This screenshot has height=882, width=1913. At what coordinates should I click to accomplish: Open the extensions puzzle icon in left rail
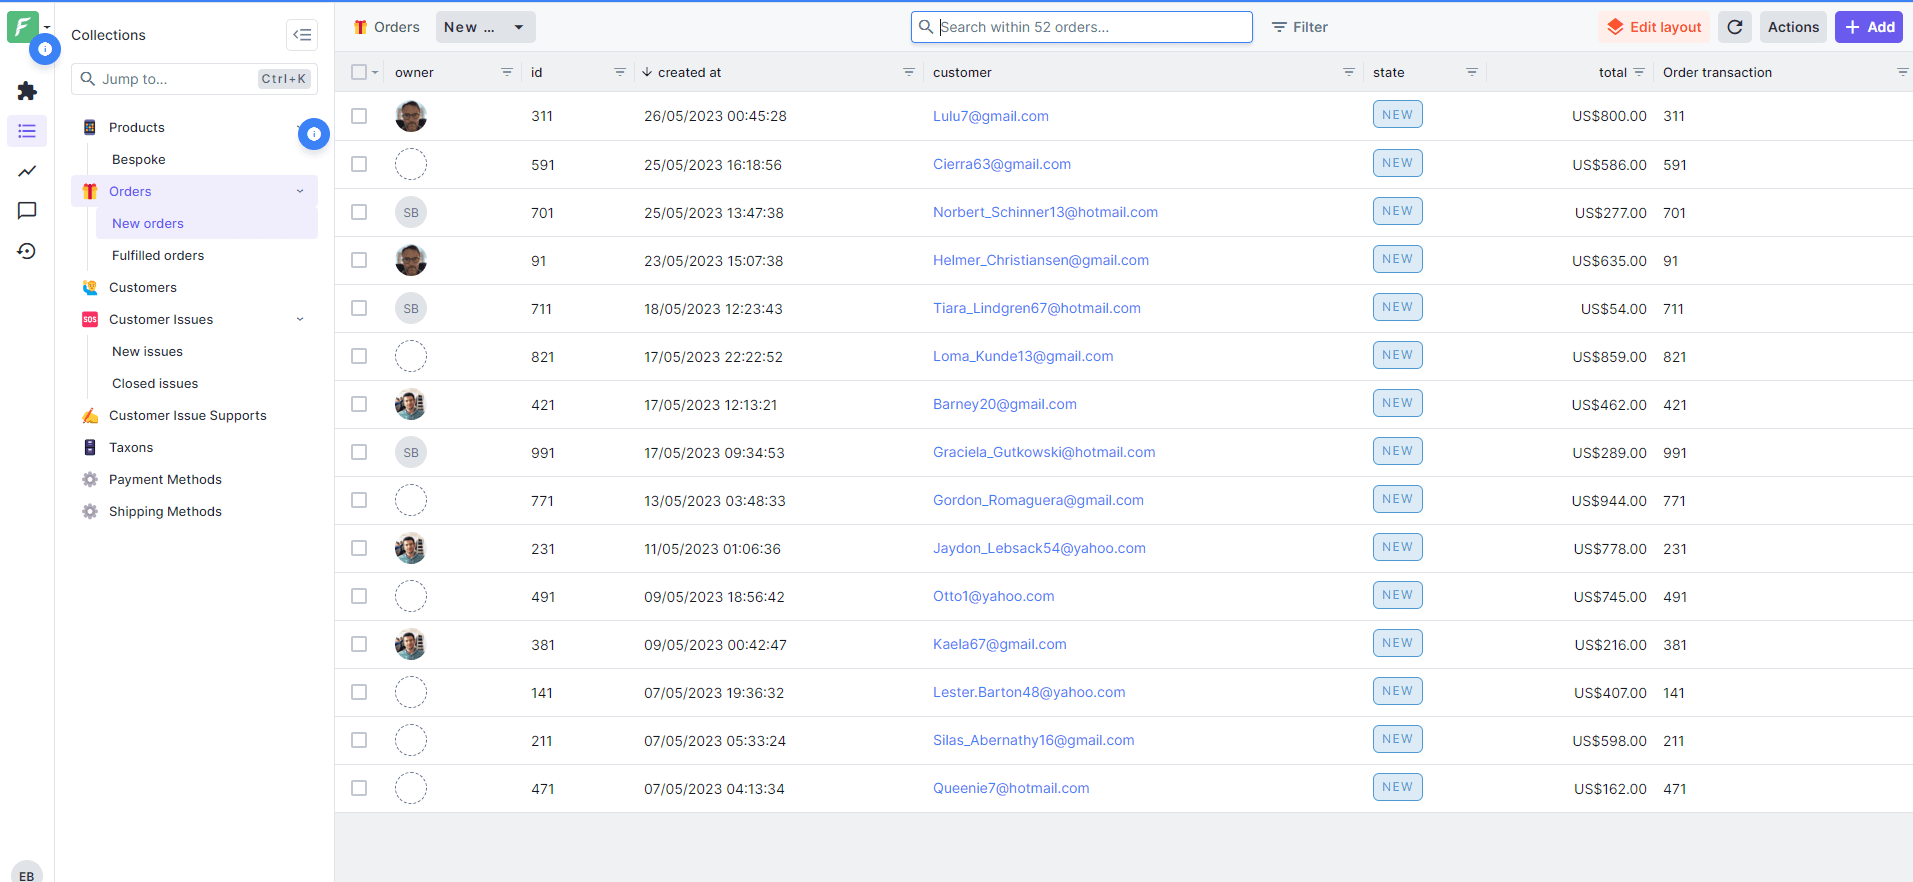coord(27,91)
